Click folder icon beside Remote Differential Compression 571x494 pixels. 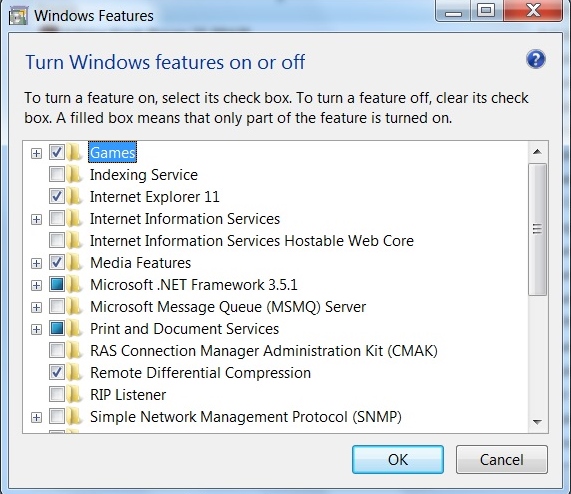pos(75,372)
